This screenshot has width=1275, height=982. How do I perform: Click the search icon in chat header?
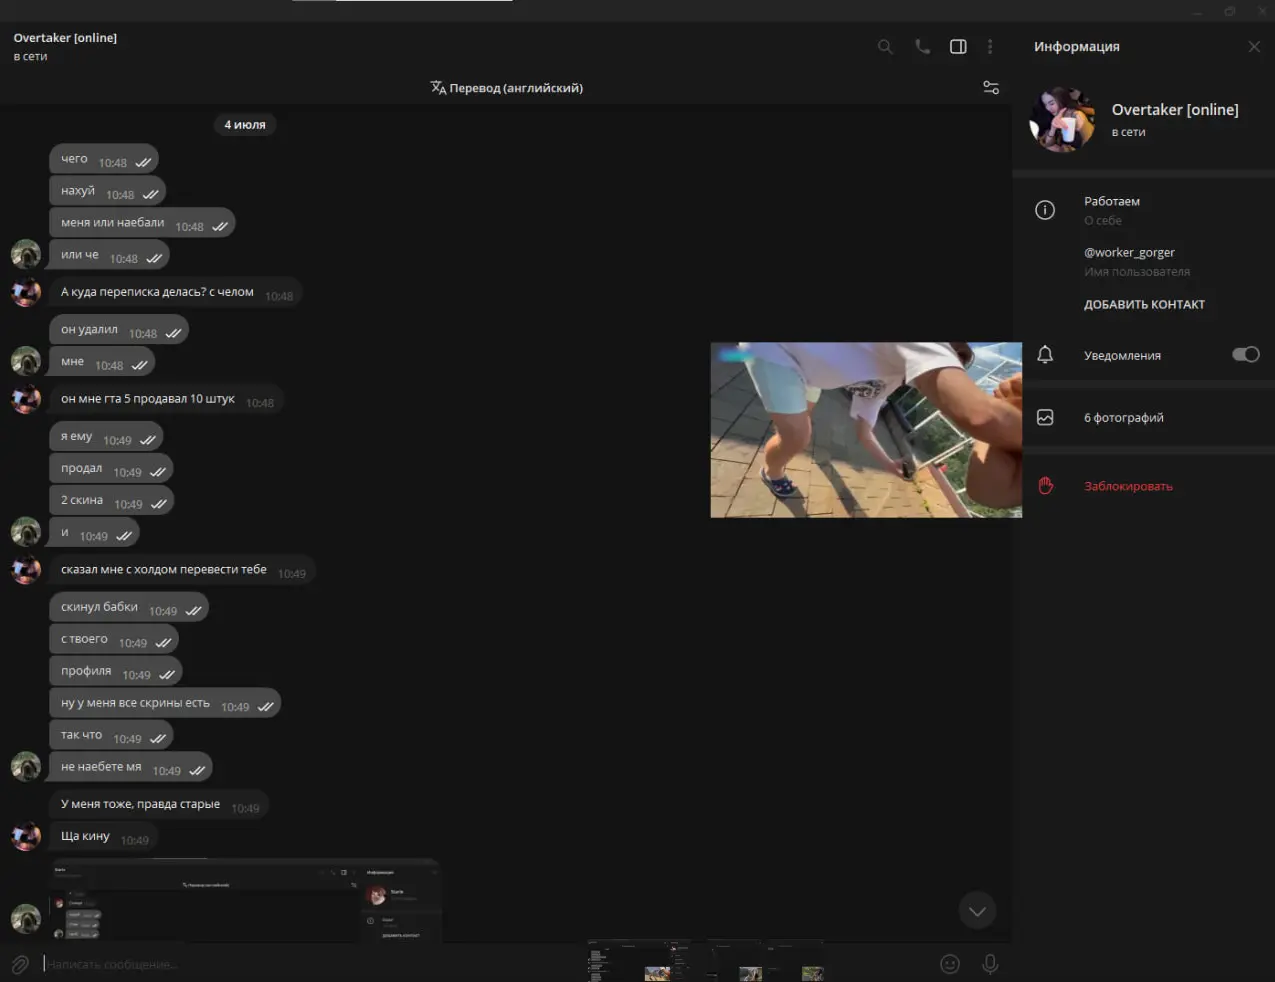(x=885, y=47)
